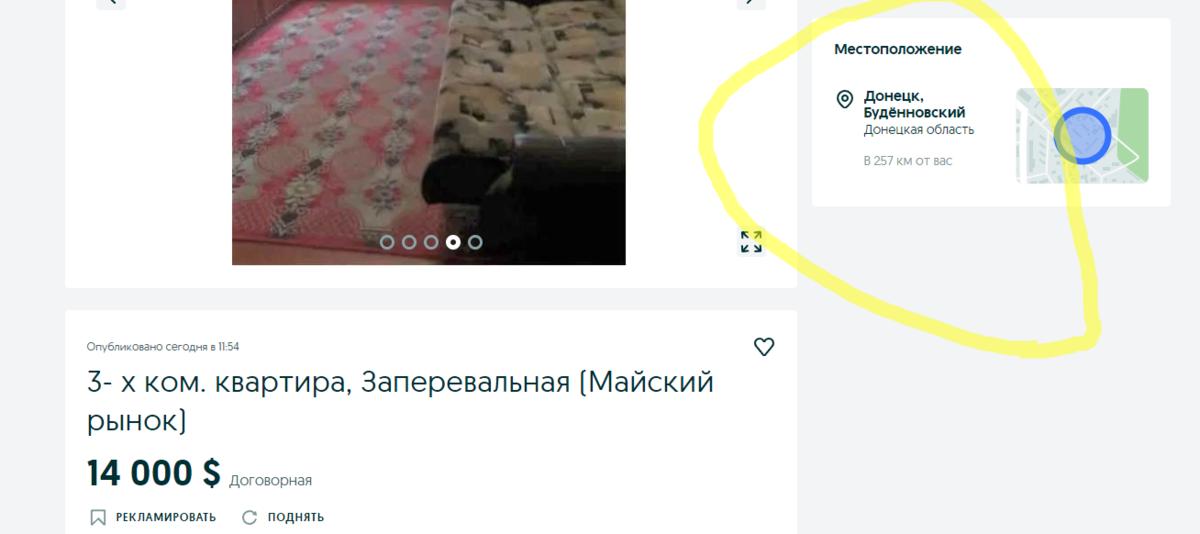The image size is (1200, 534).
Task: Select the second photo carousel dot
Action: [409, 242]
